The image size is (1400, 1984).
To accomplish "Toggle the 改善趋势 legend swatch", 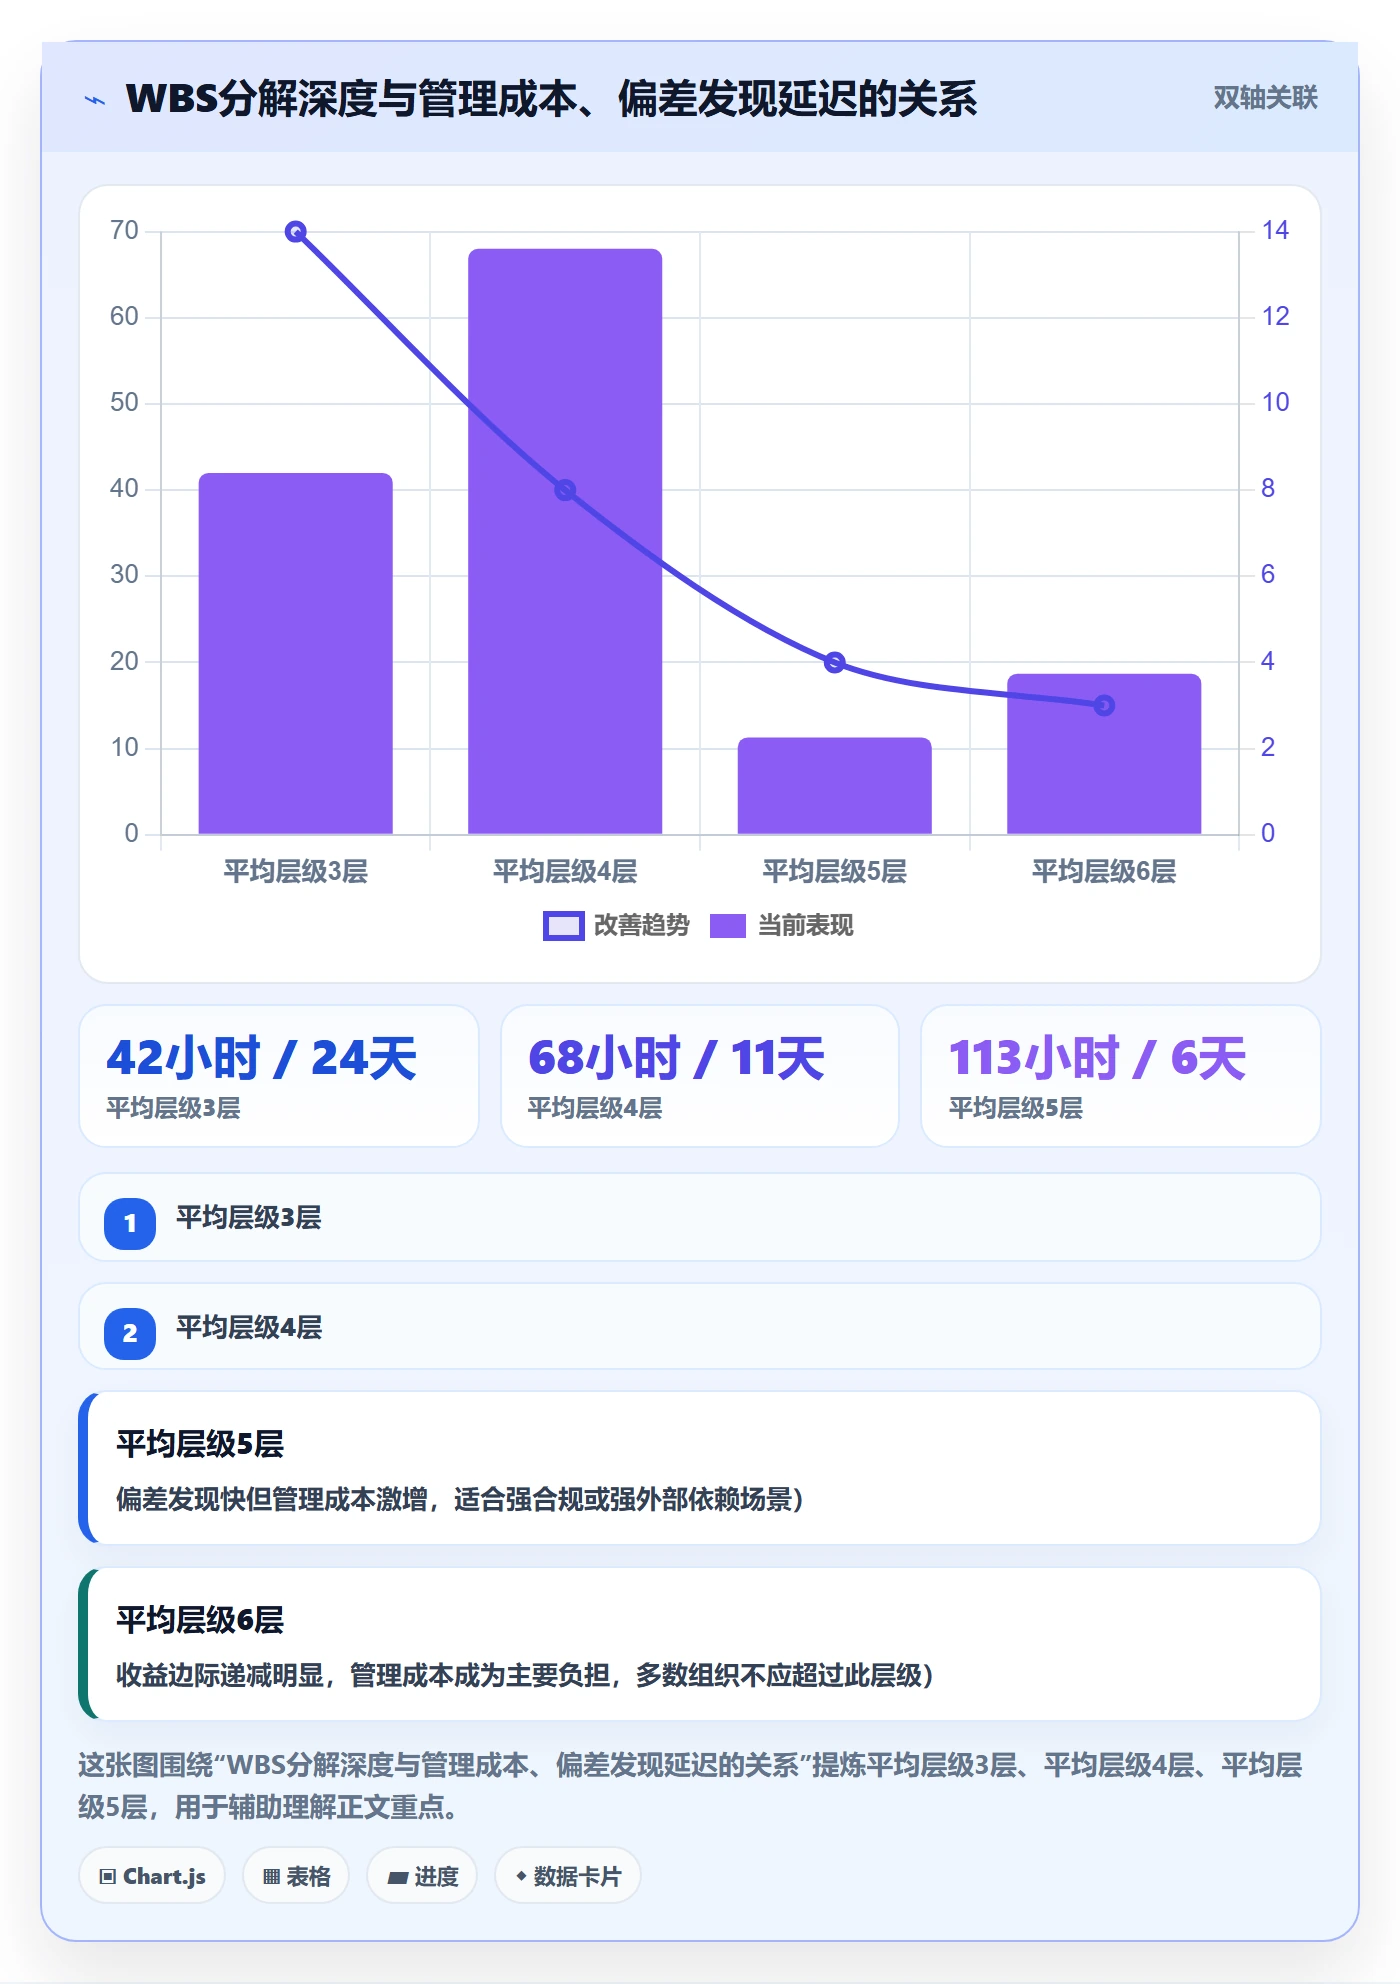I will [564, 926].
